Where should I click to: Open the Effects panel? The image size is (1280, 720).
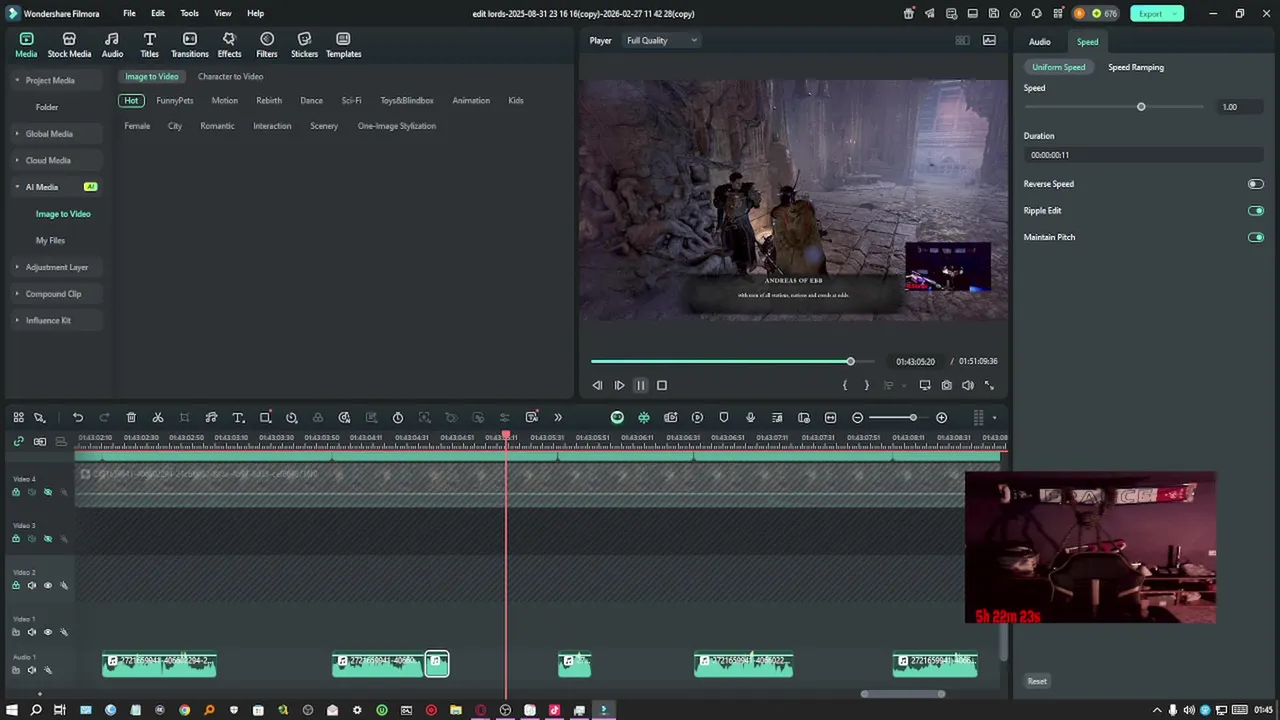(x=230, y=45)
